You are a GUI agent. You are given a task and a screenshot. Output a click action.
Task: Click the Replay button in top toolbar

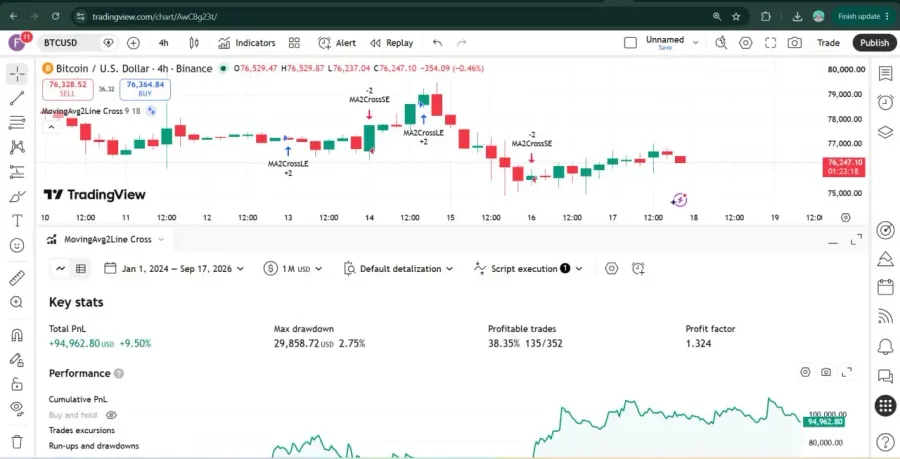(x=392, y=43)
